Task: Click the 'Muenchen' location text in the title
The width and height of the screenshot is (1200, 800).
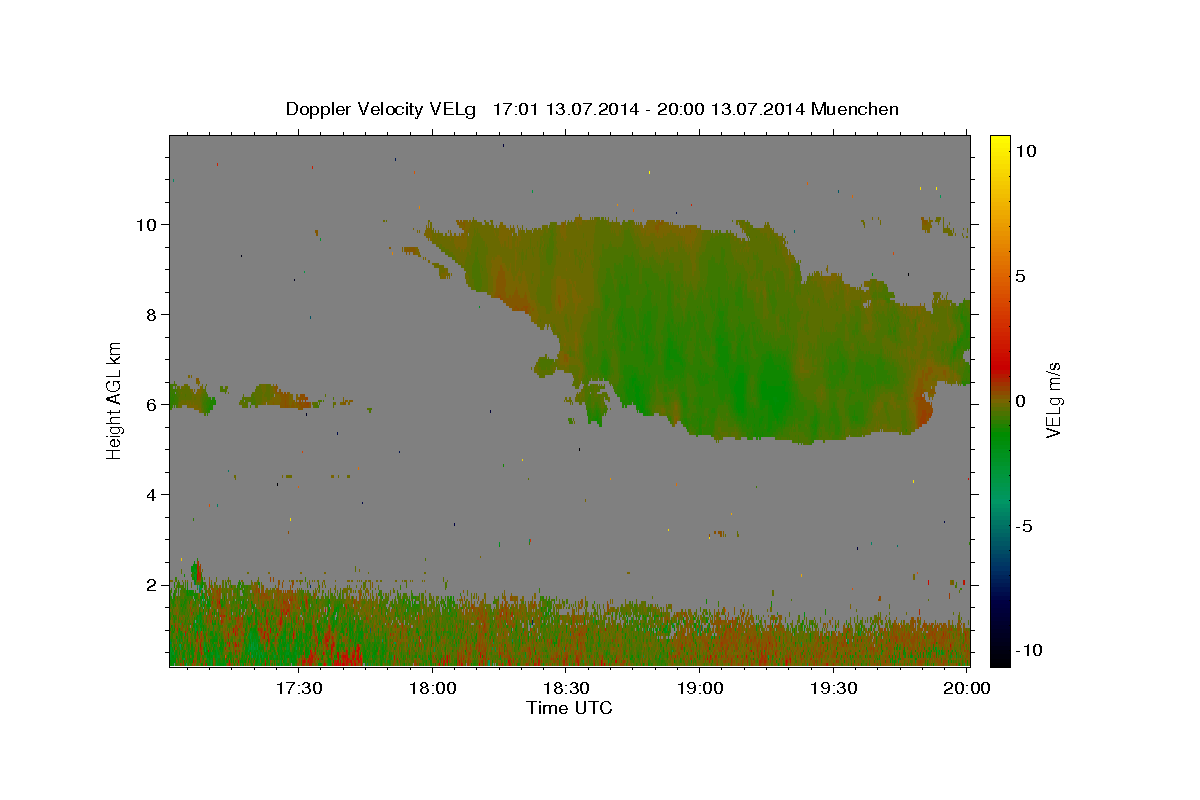Action: click(855, 109)
